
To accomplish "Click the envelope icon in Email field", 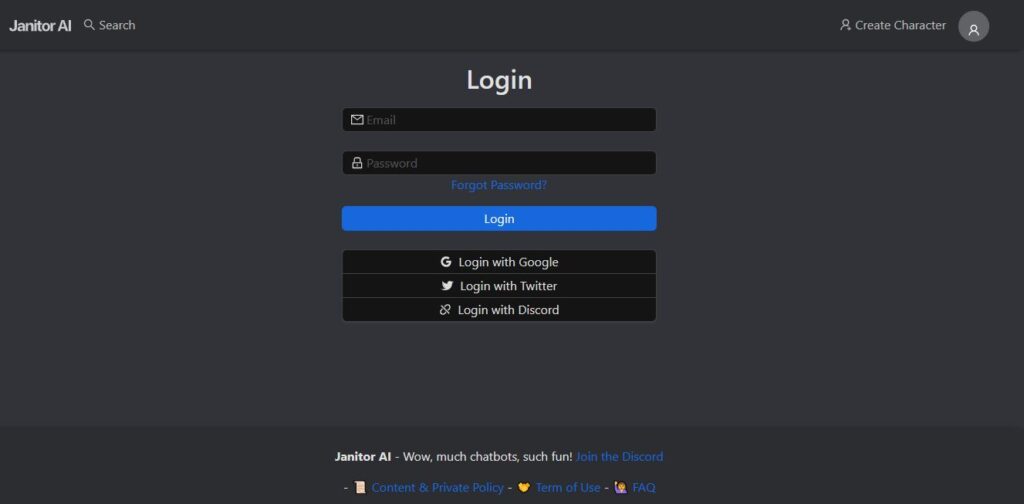I will coord(357,119).
